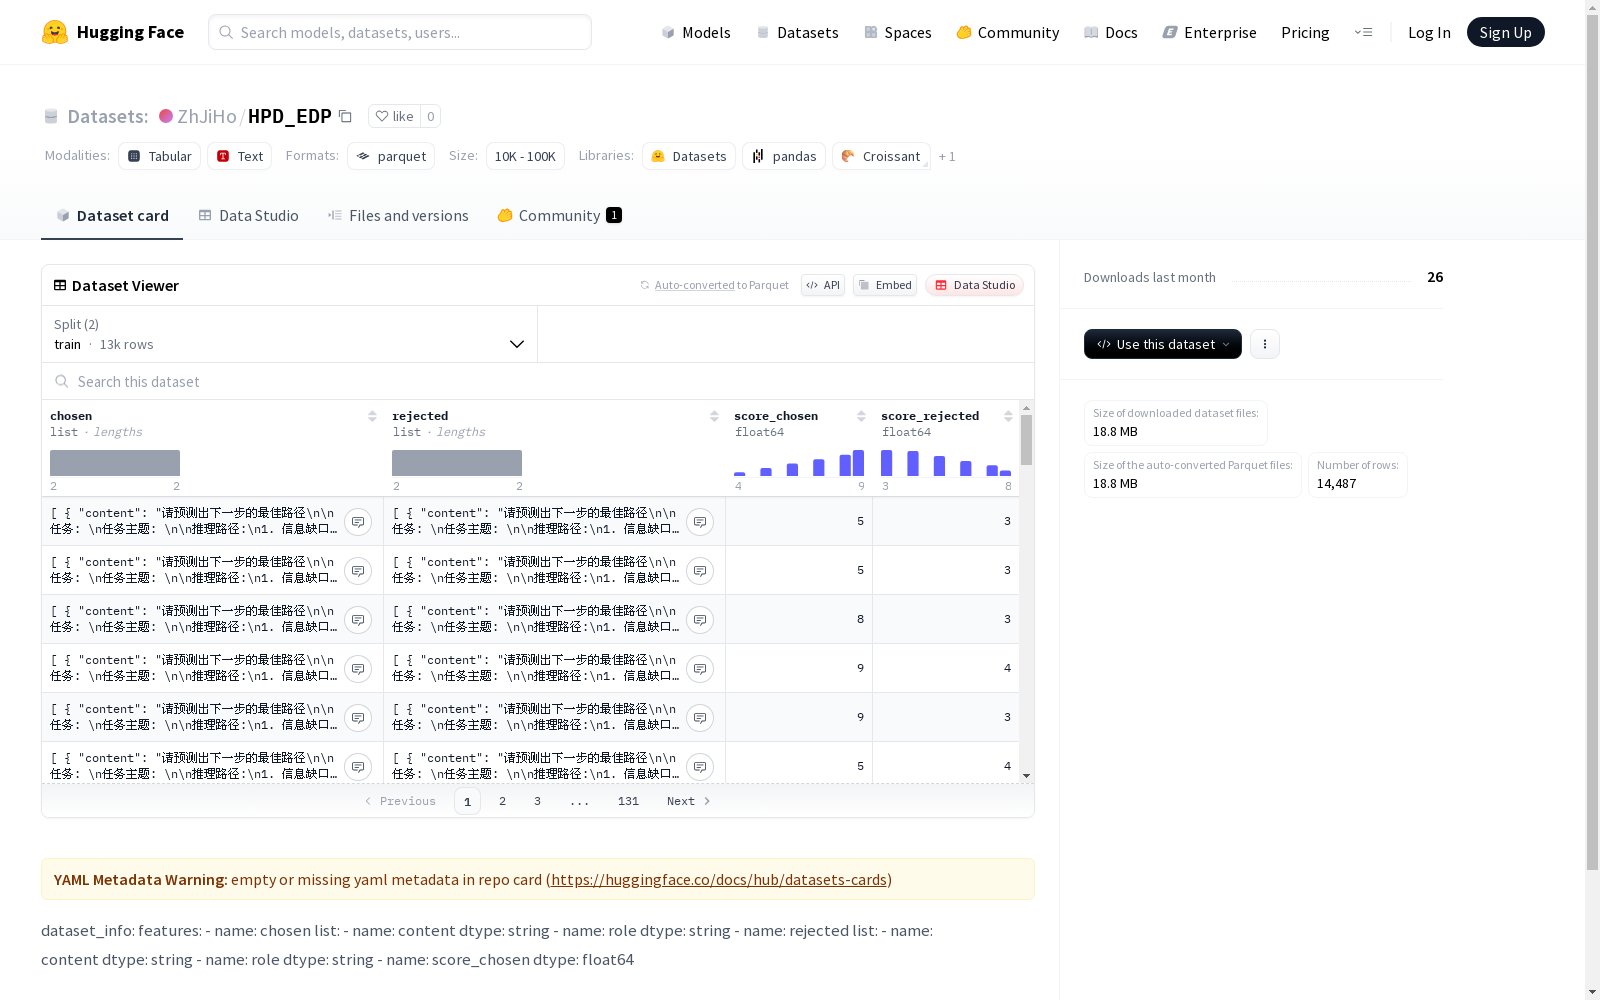1600x1000 pixels.
Task: Expand chat preview in sixth chosen row
Action: click(358, 767)
